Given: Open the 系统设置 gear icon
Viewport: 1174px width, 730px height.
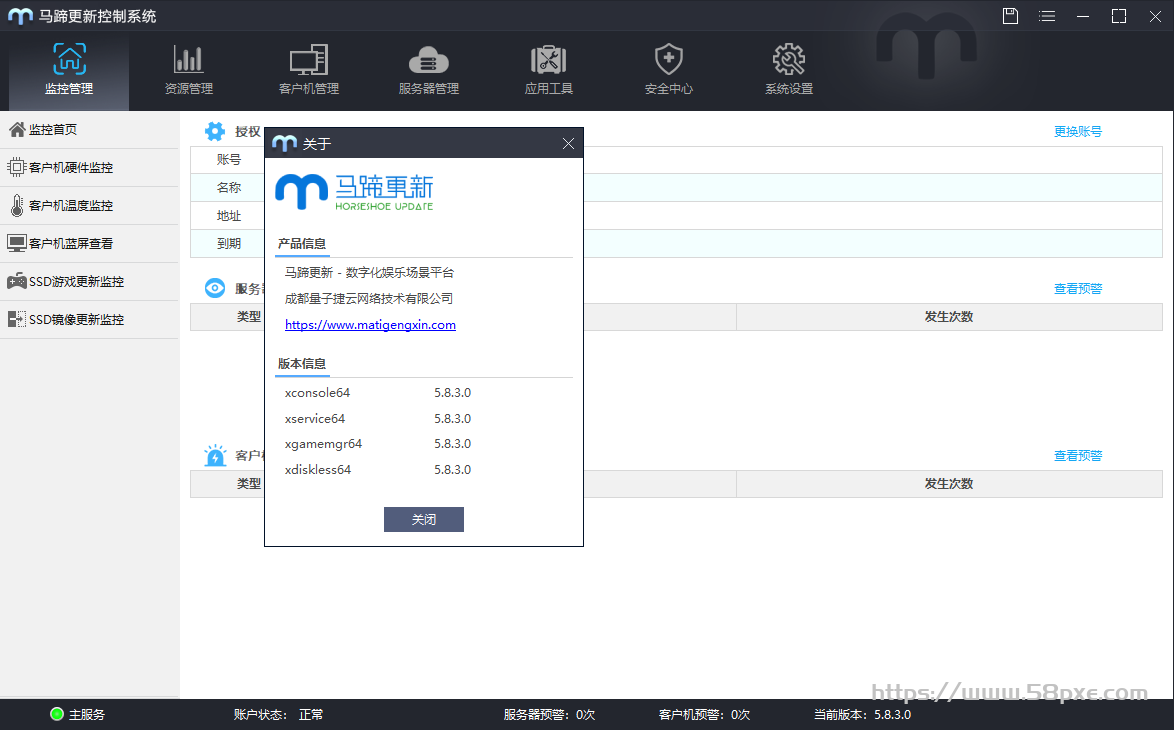Looking at the screenshot, I should 789,59.
